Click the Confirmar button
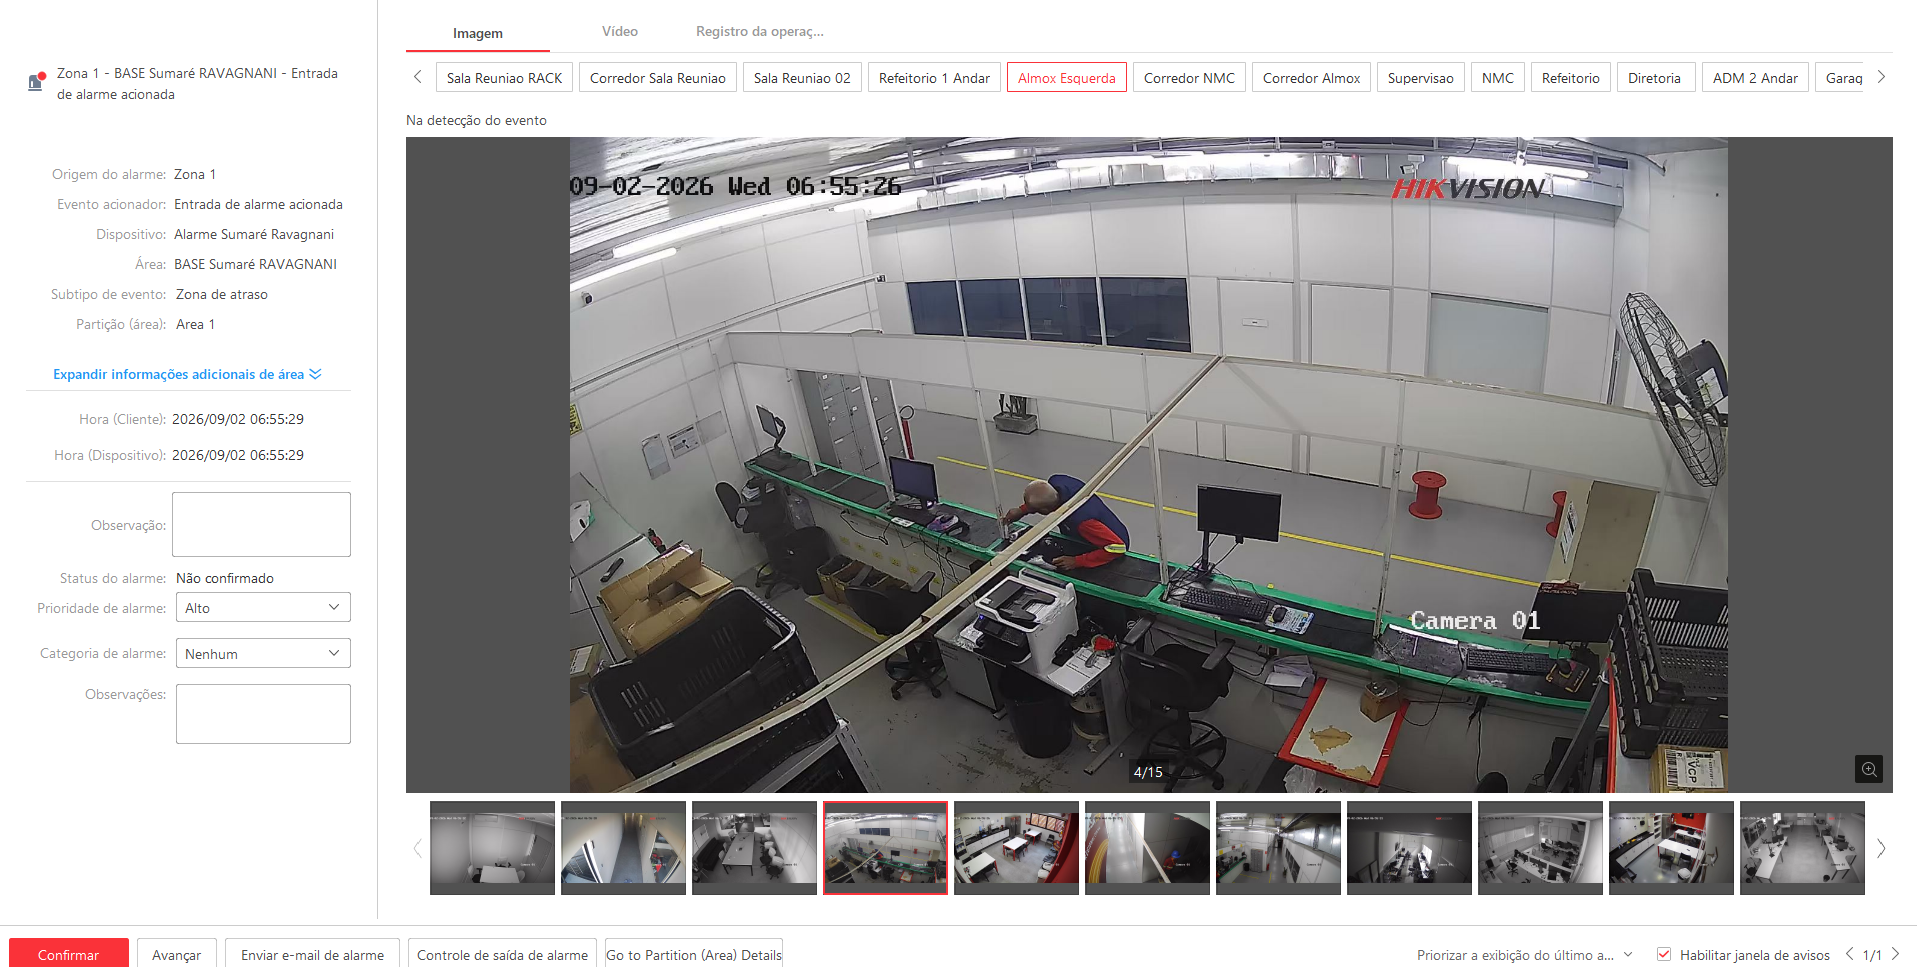 point(69,954)
